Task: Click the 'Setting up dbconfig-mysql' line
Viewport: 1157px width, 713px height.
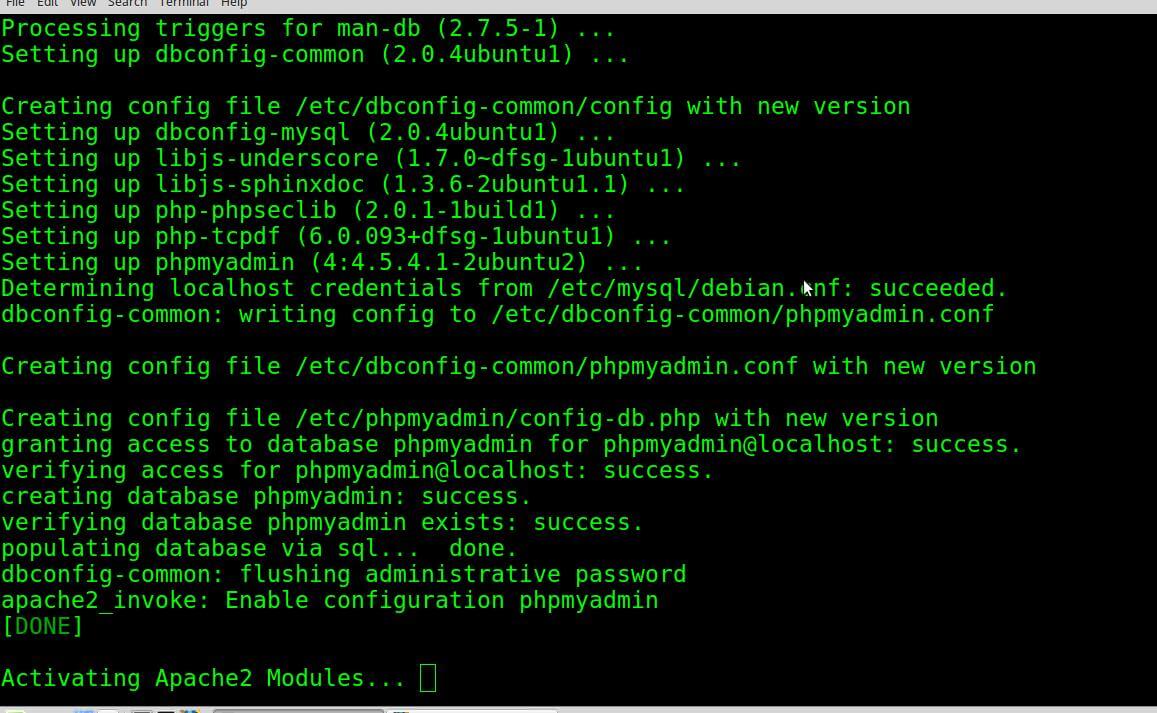Action: 308,133
